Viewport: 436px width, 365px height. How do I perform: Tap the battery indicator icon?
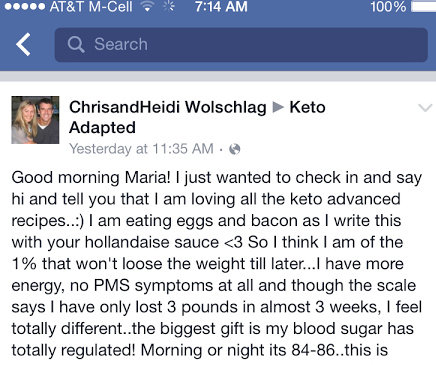pyautogui.click(x=423, y=7)
